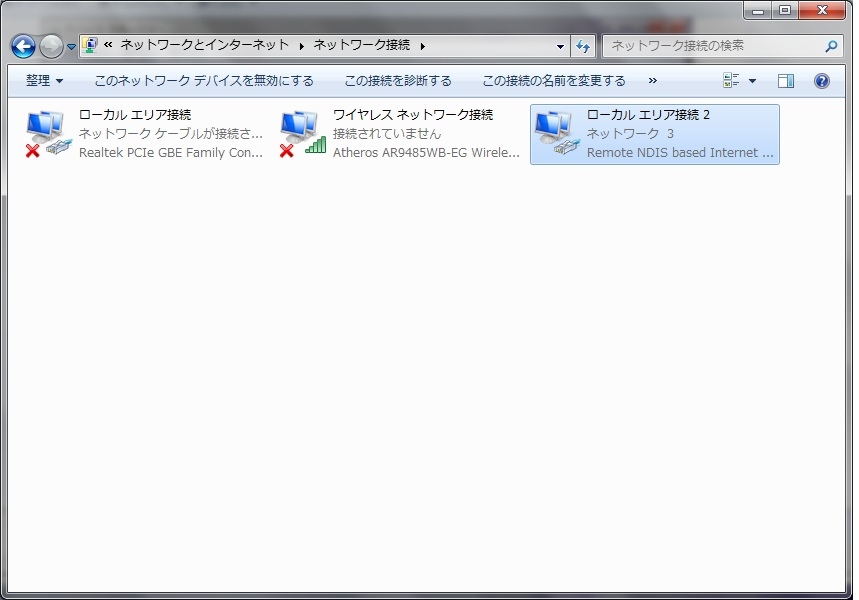Expand arrow after ネットワークとインターネット breadcrumb
Viewport: 859px width, 600px height.
(301, 46)
